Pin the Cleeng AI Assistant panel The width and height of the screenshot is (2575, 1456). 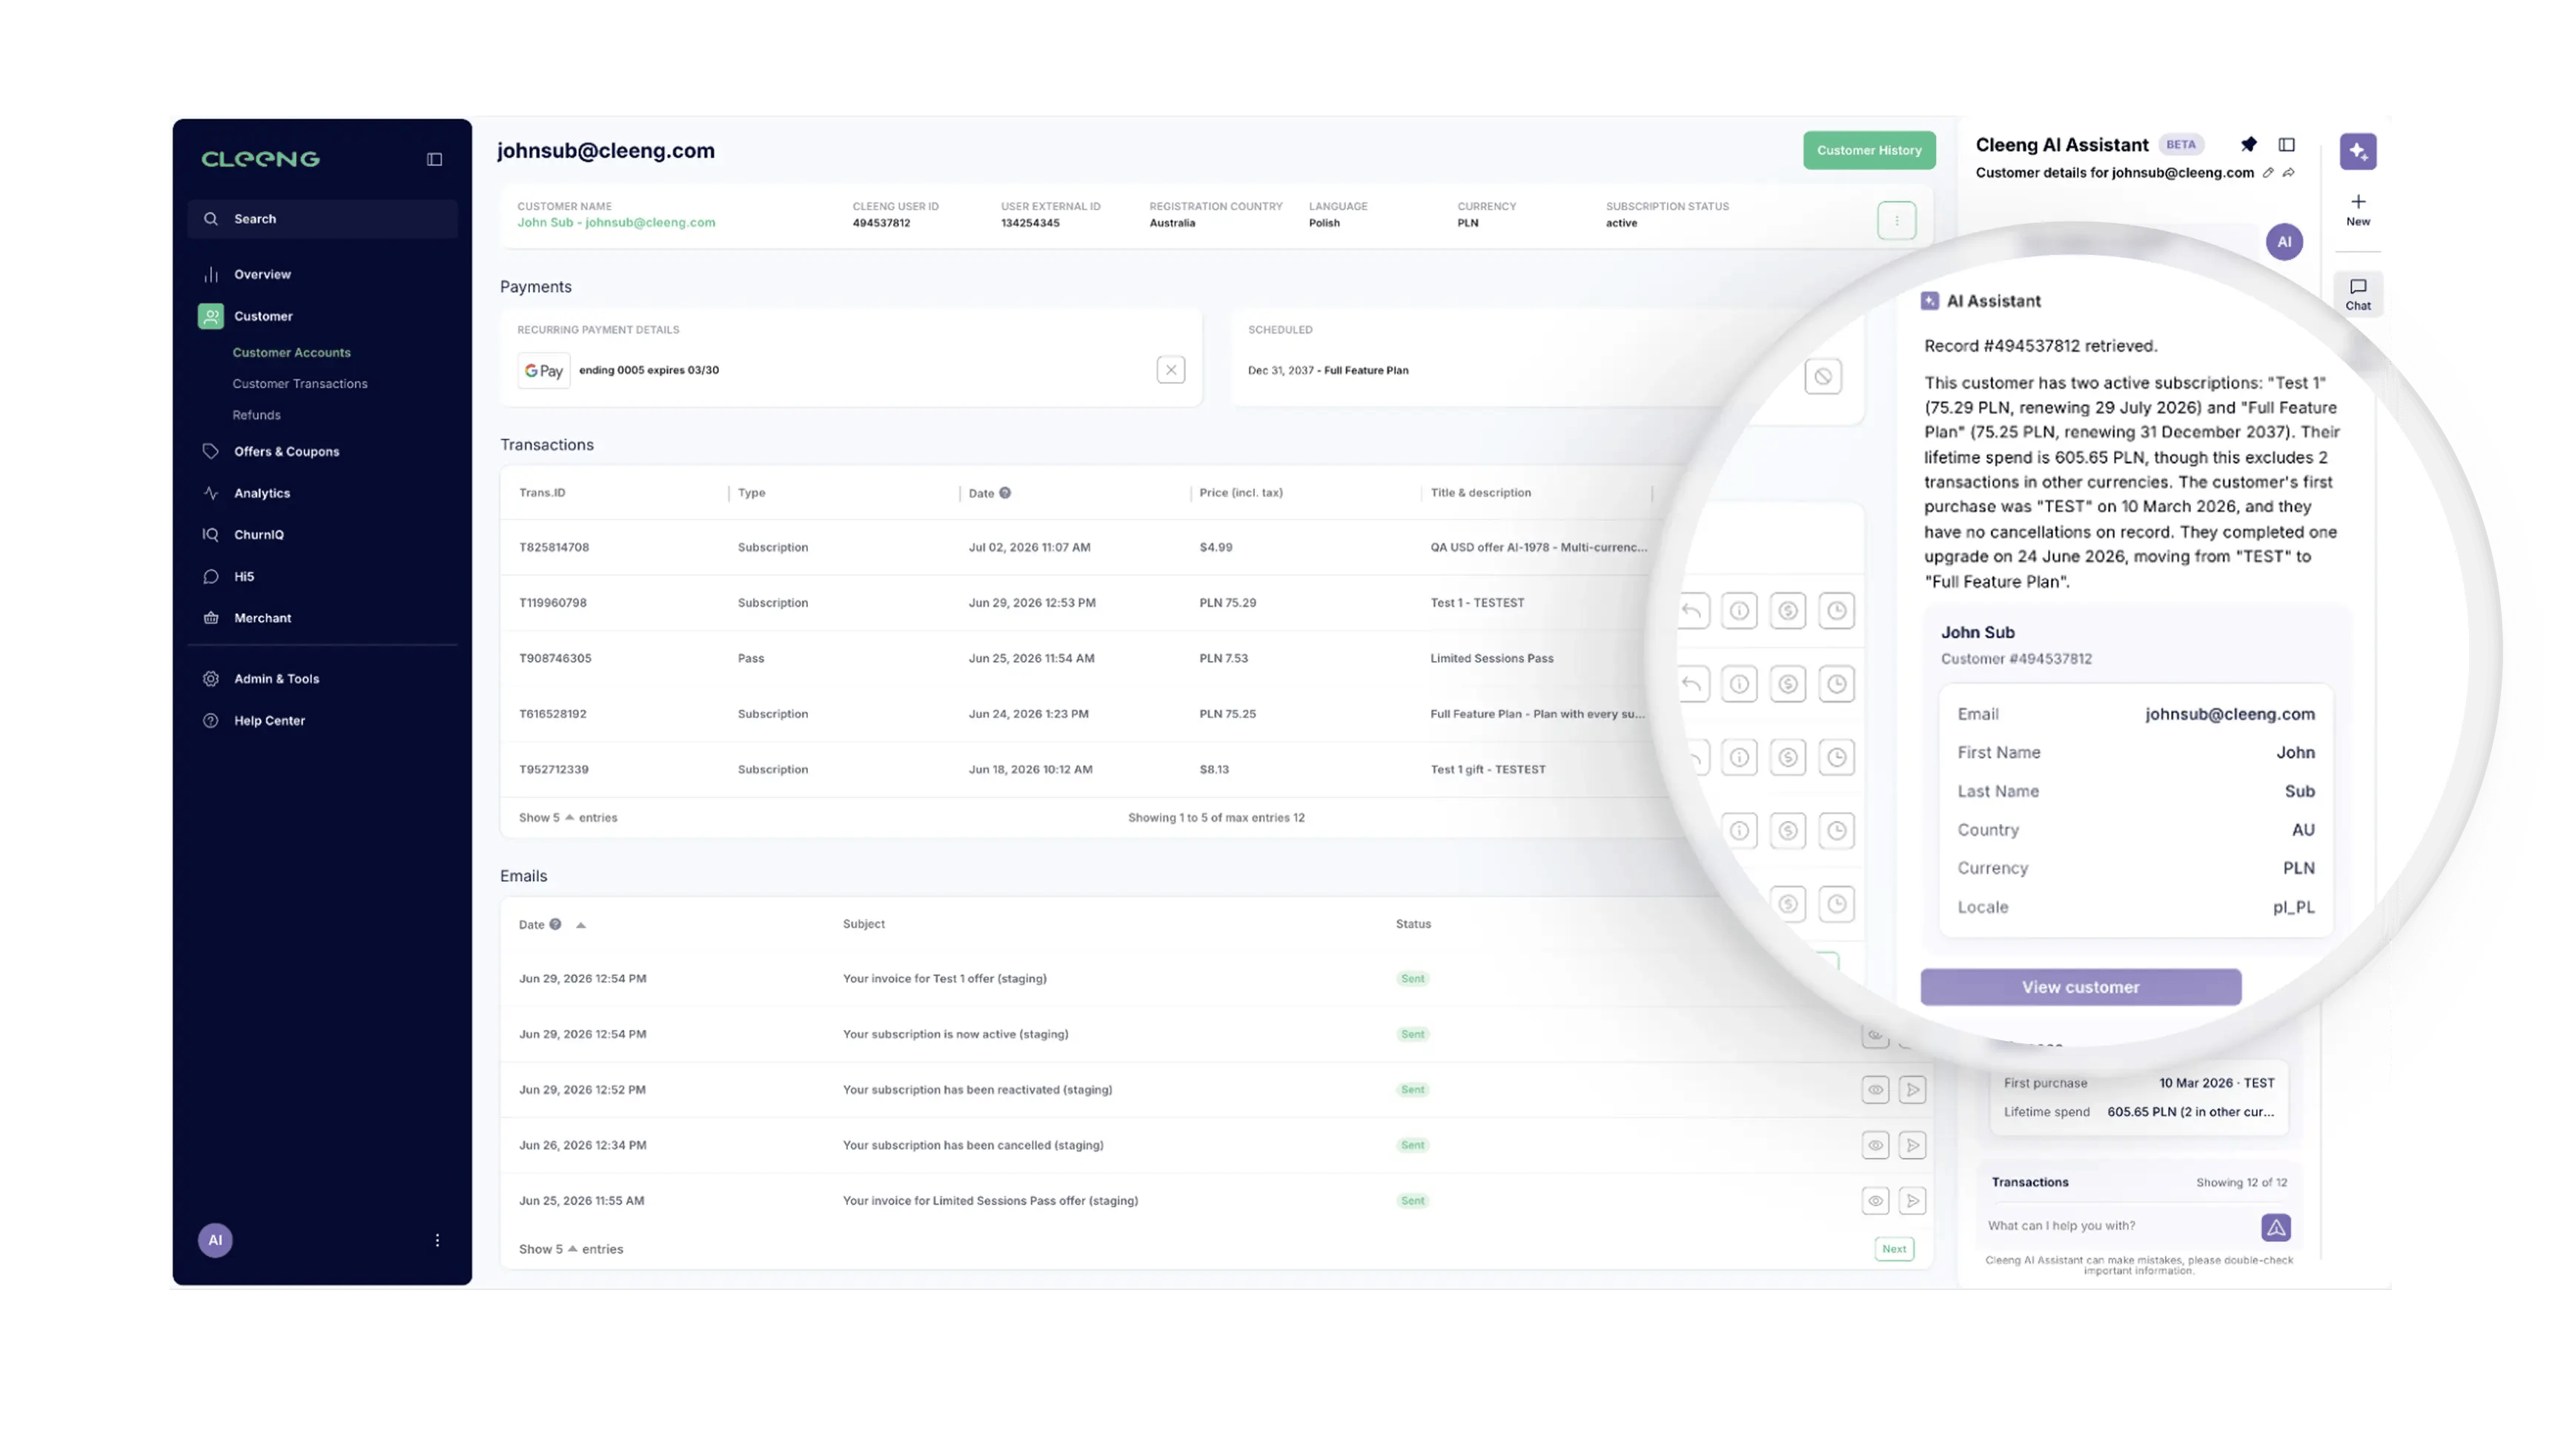(x=2248, y=145)
